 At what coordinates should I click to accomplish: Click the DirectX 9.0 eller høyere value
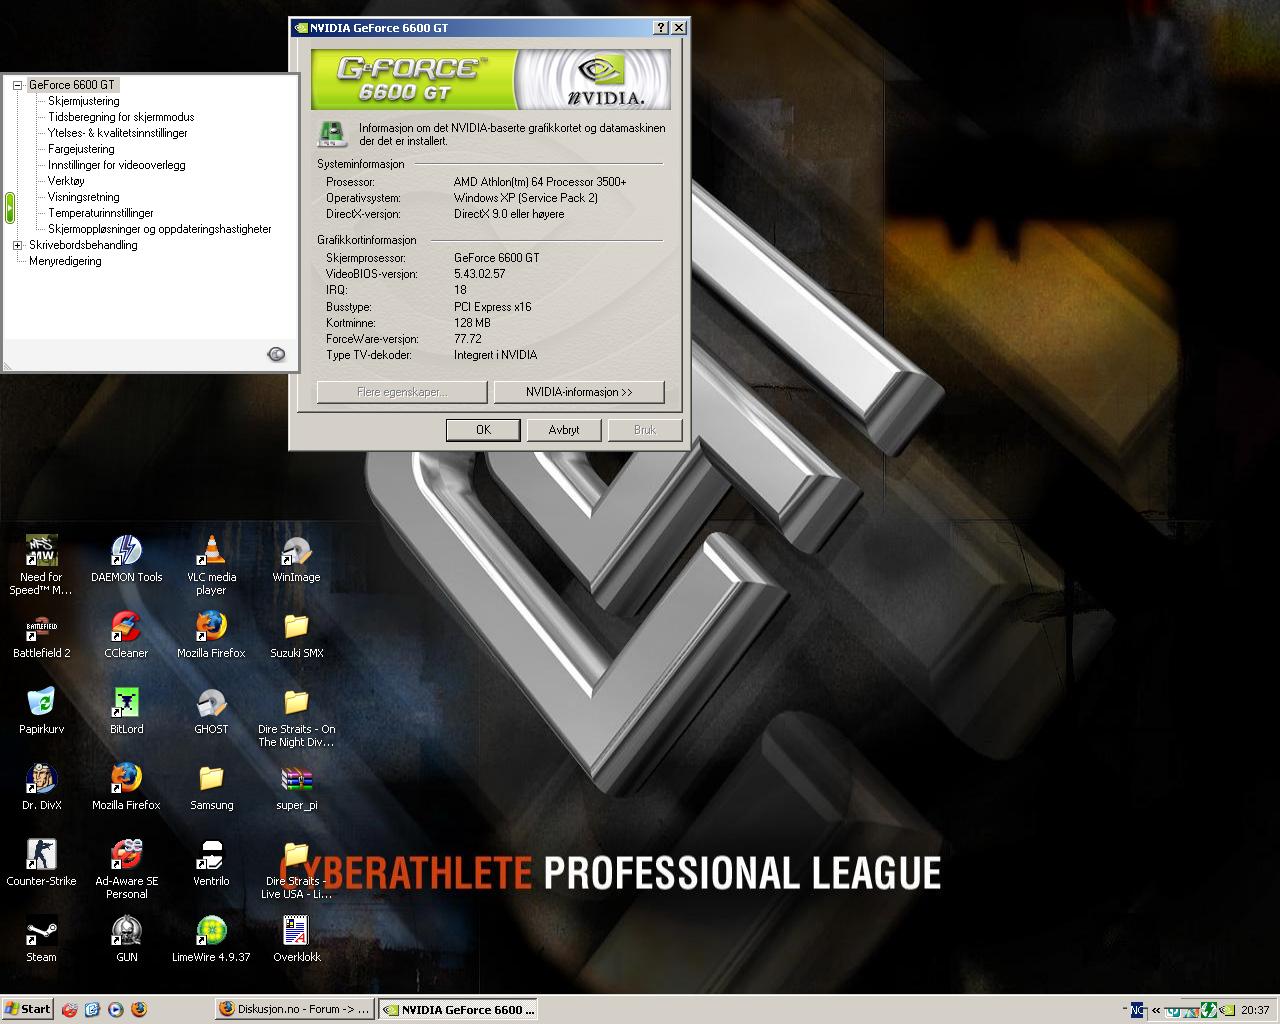click(509, 214)
